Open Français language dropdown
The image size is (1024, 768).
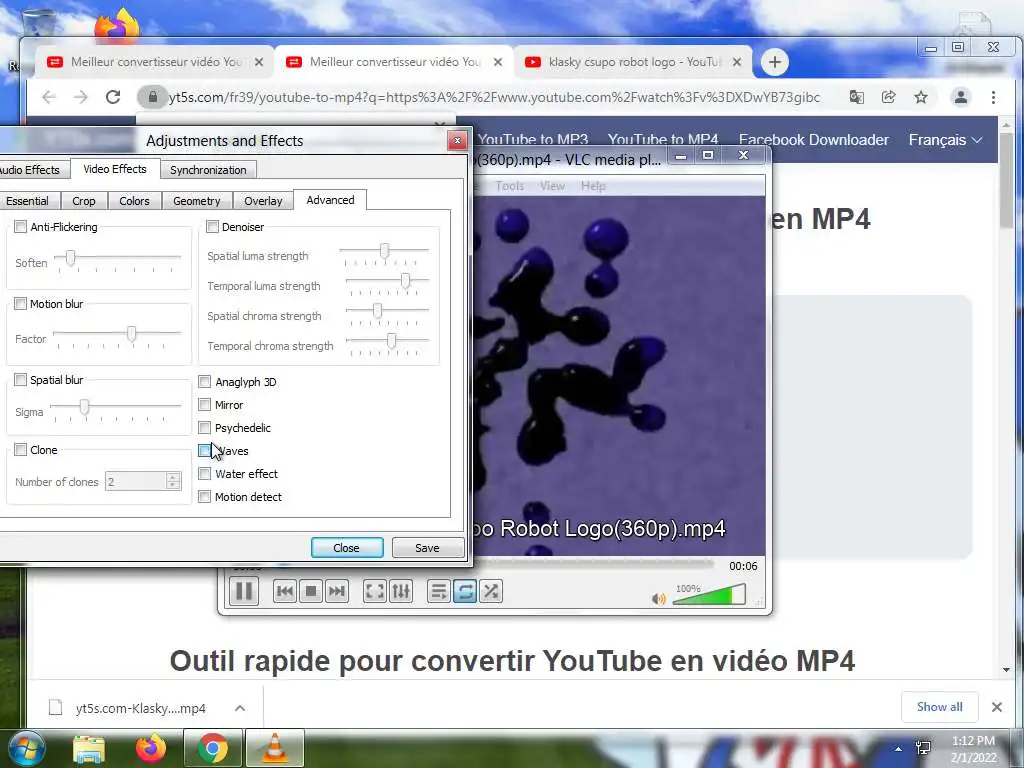pos(945,140)
